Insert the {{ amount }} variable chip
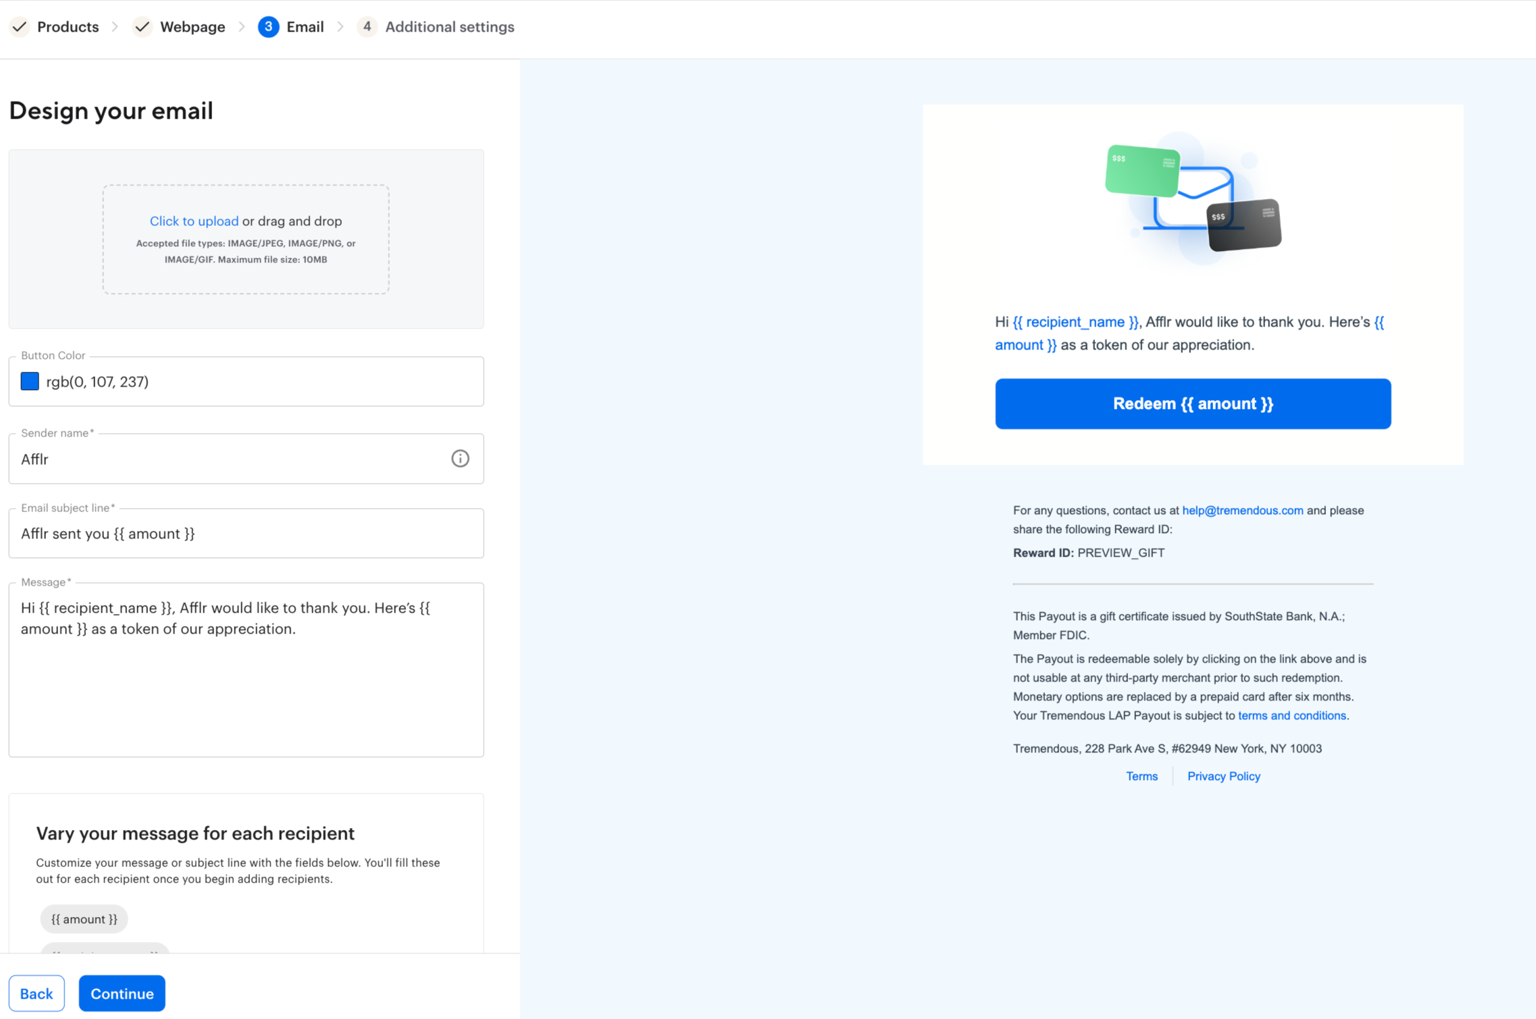 pyautogui.click(x=84, y=919)
